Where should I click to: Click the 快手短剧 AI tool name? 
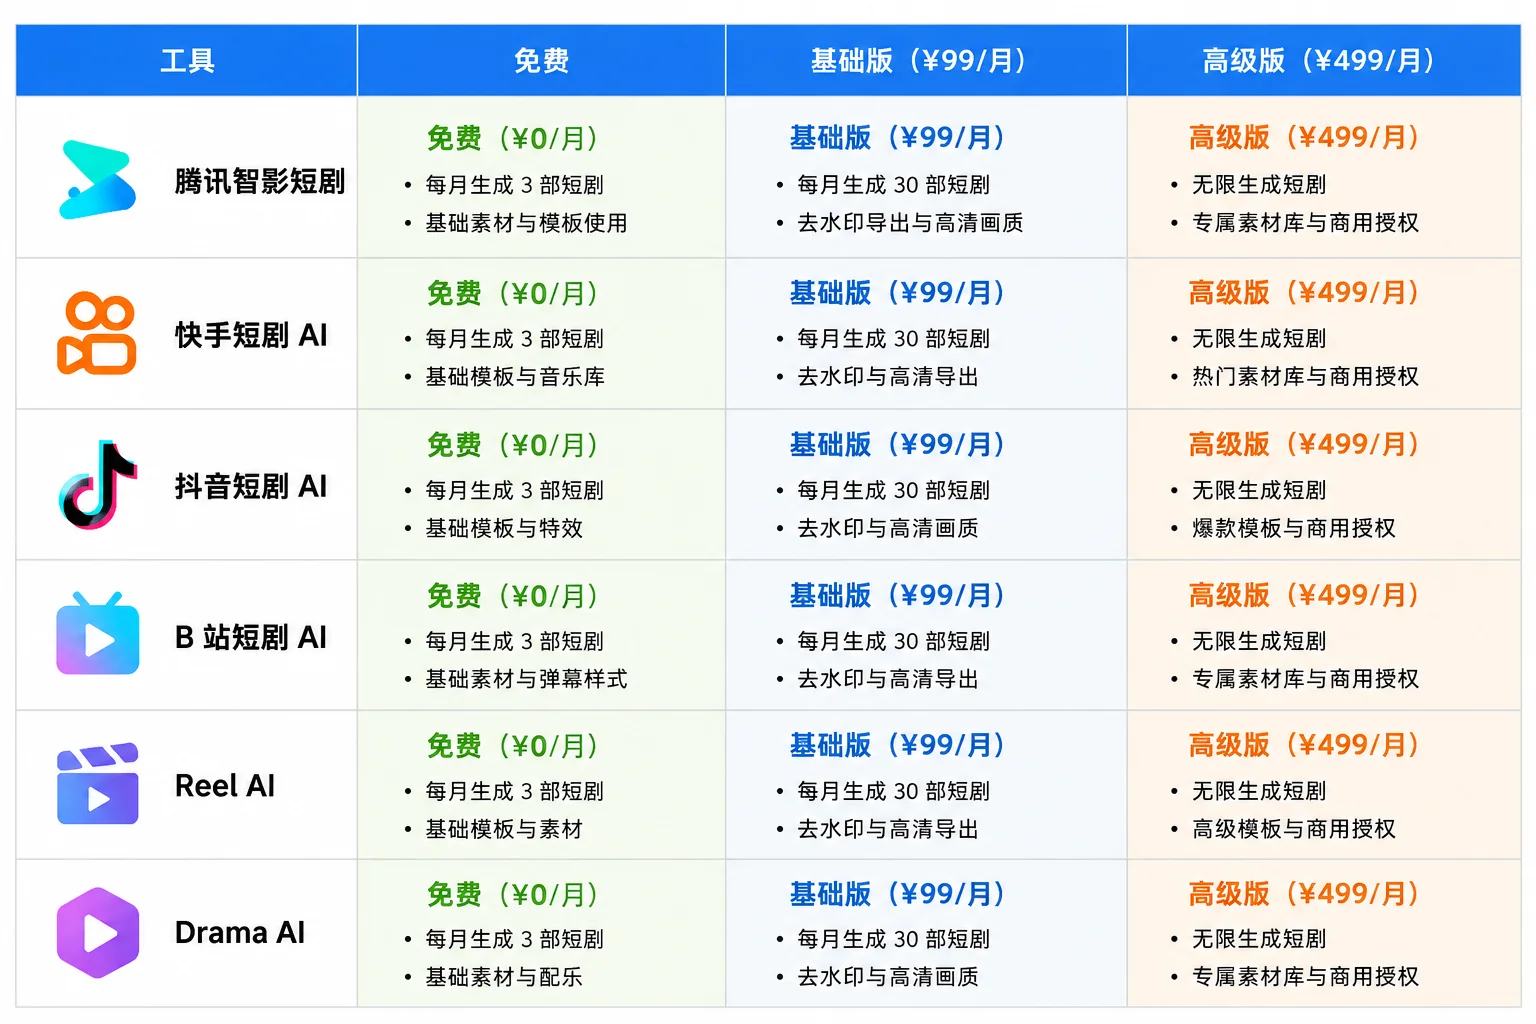251,335
